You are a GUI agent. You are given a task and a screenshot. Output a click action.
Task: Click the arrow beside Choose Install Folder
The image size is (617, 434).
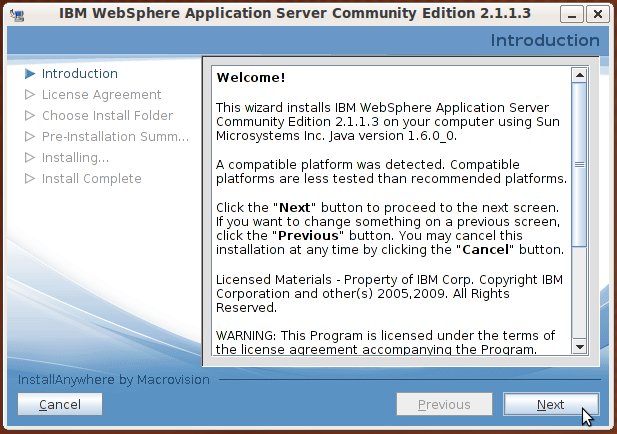[x=30, y=116]
